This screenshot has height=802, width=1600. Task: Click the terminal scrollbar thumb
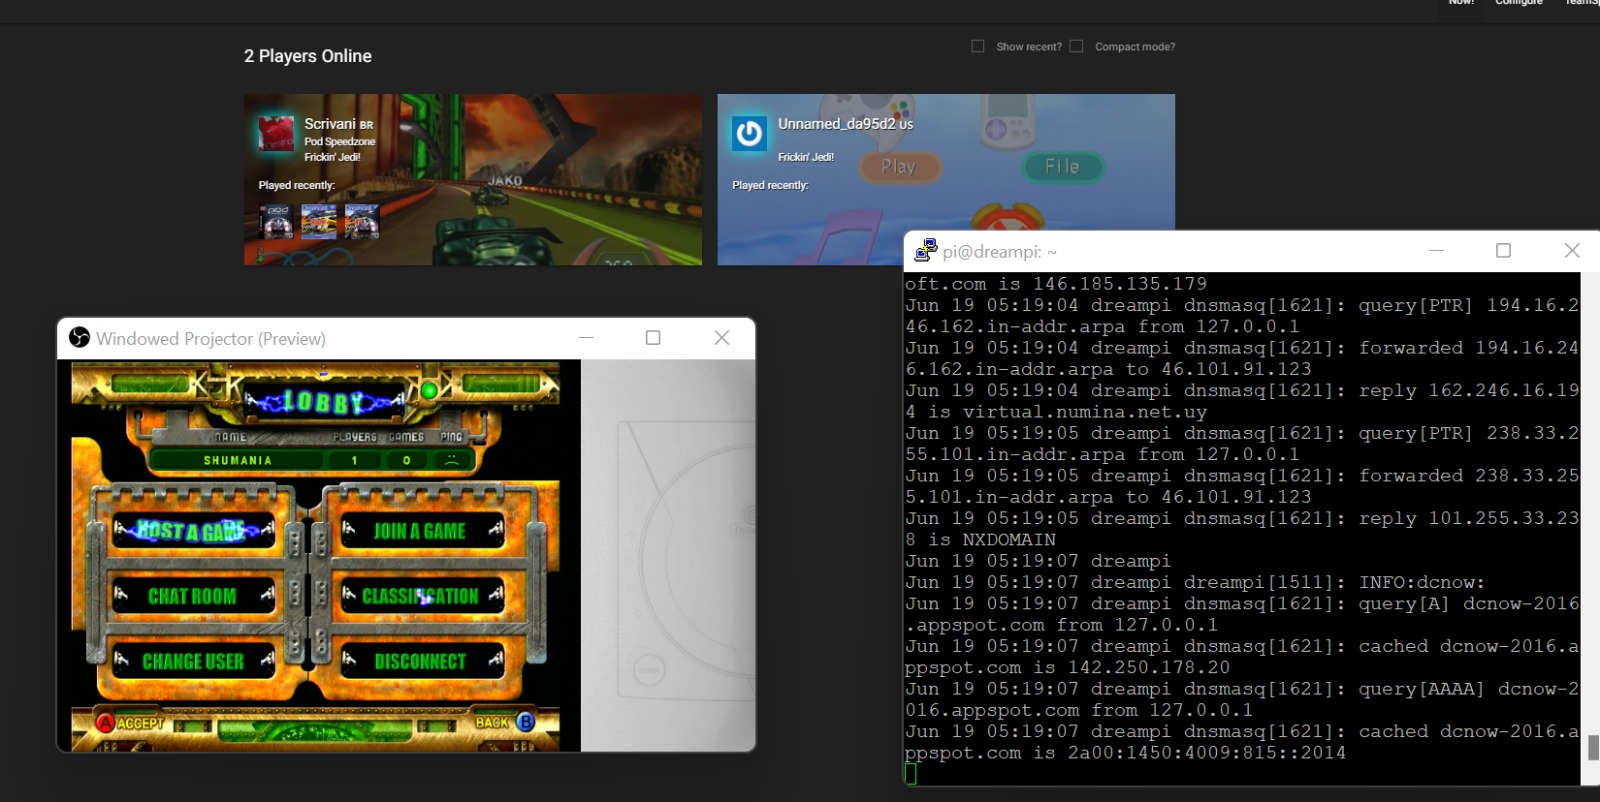[x=1593, y=748]
